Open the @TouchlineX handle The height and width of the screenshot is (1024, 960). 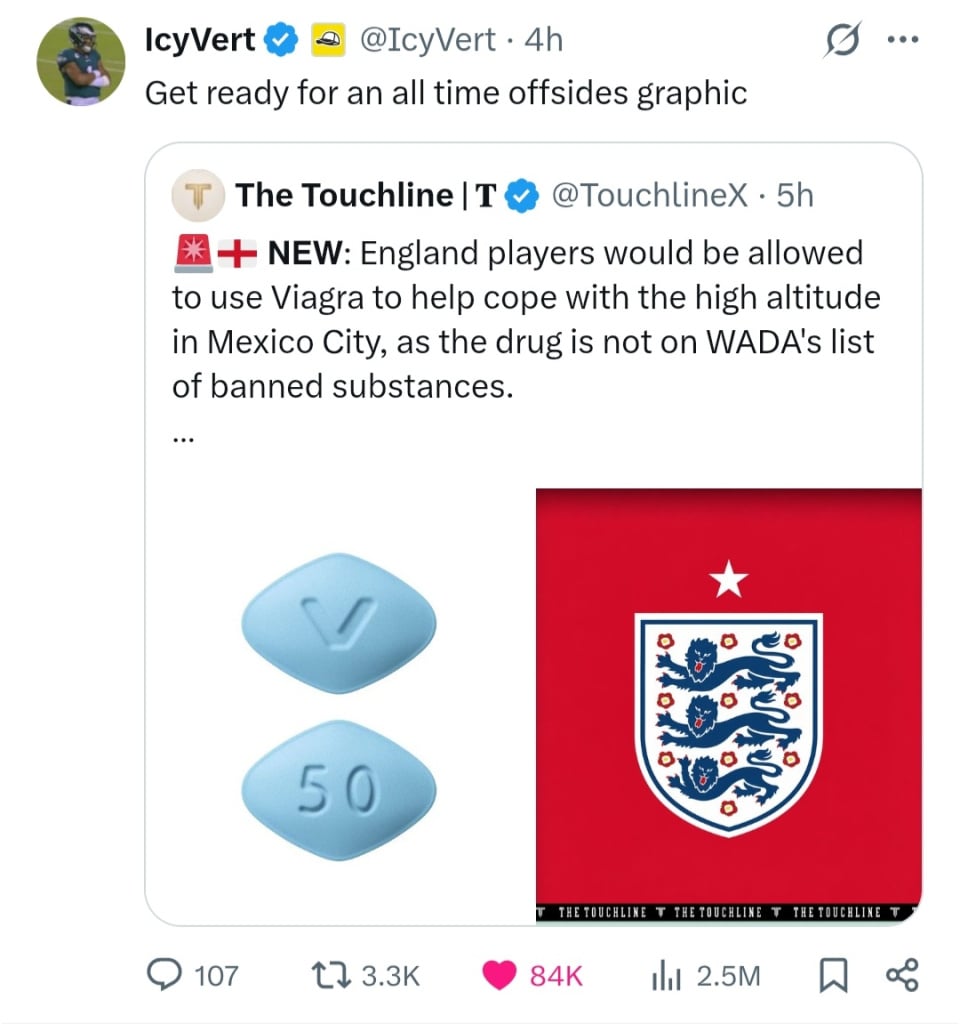tap(650, 195)
